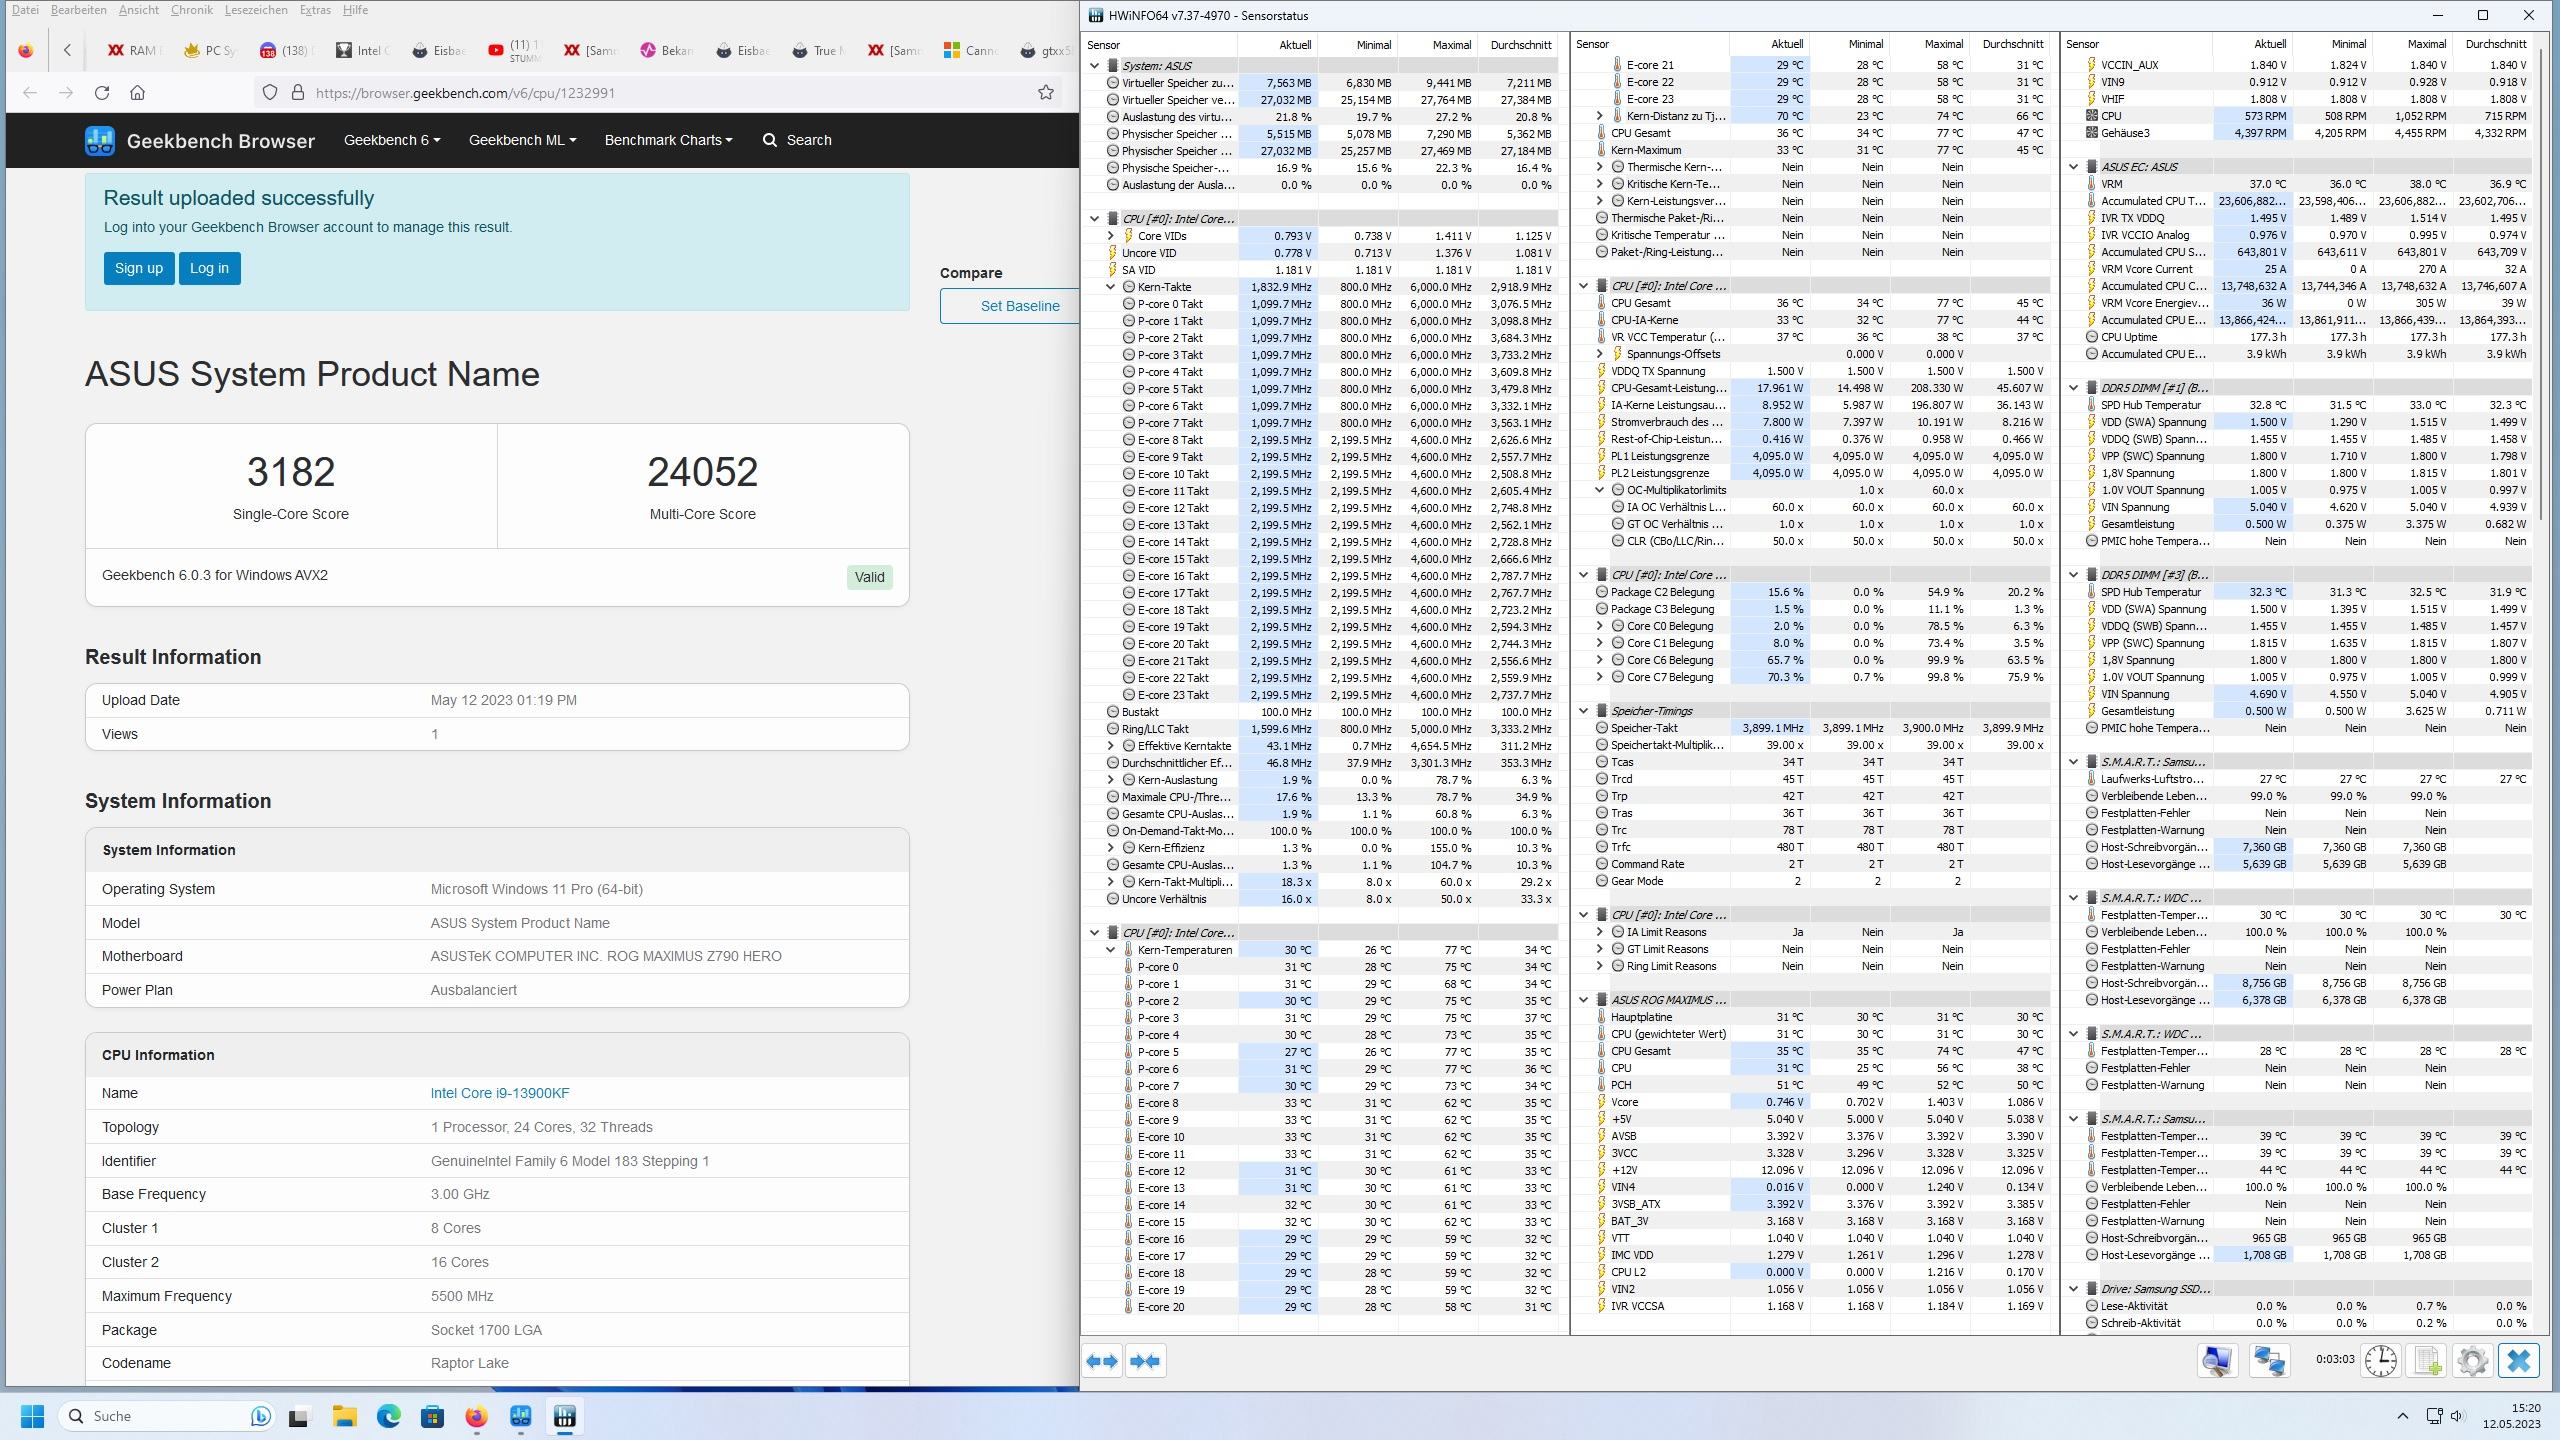Open volume control in the system tray
This screenshot has width=2560, height=1440.
2458,1416
